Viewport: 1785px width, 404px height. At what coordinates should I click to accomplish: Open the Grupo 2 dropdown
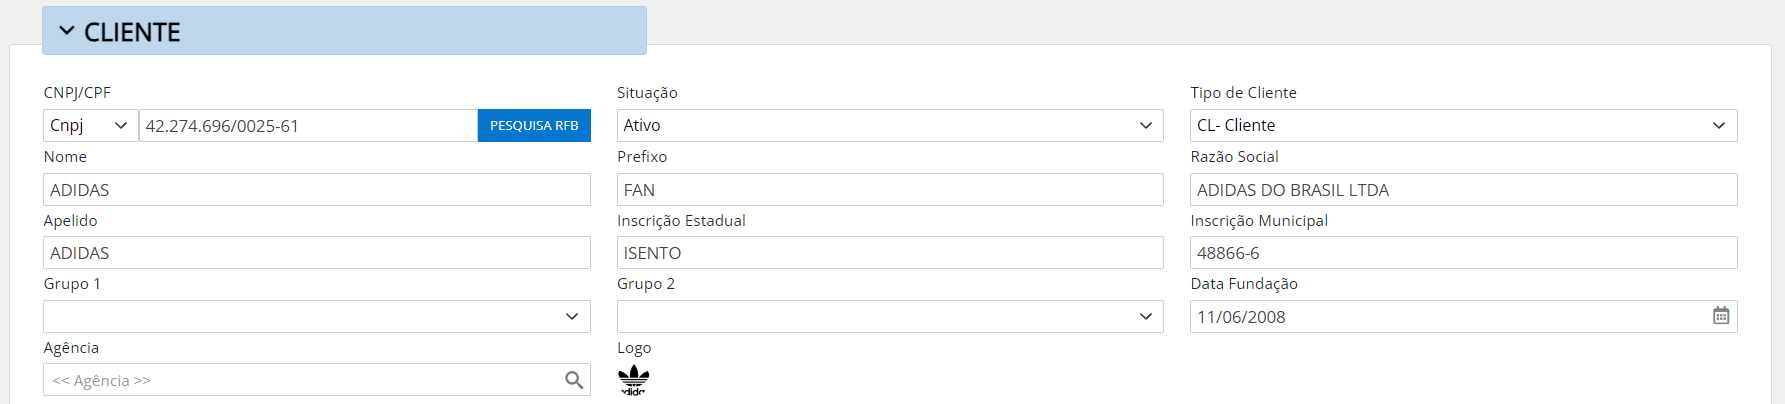(x=890, y=316)
